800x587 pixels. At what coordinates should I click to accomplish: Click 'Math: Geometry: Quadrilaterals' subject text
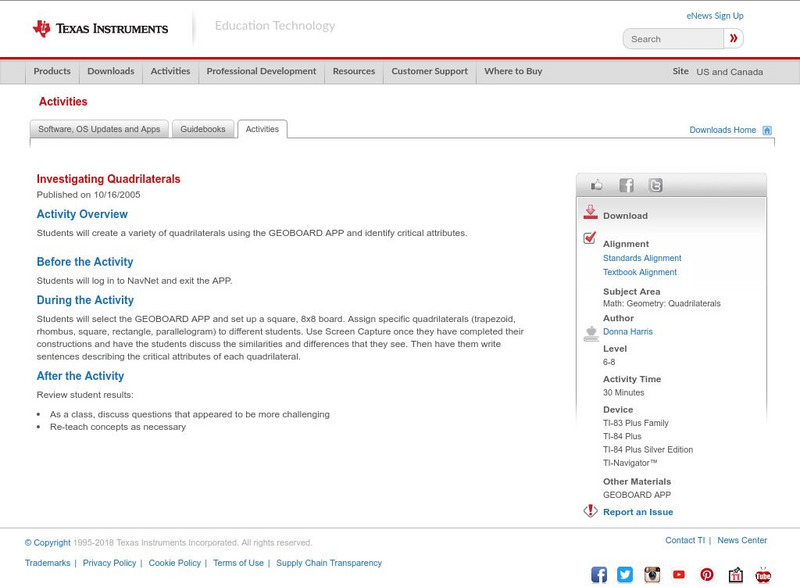click(662, 303)
